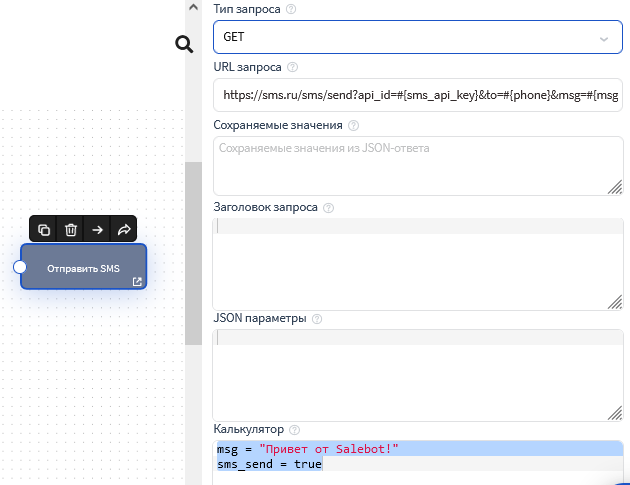Click the vertical scrollbar thumb
Viewport: 630px width, 485px height.
tap(193, 253)
